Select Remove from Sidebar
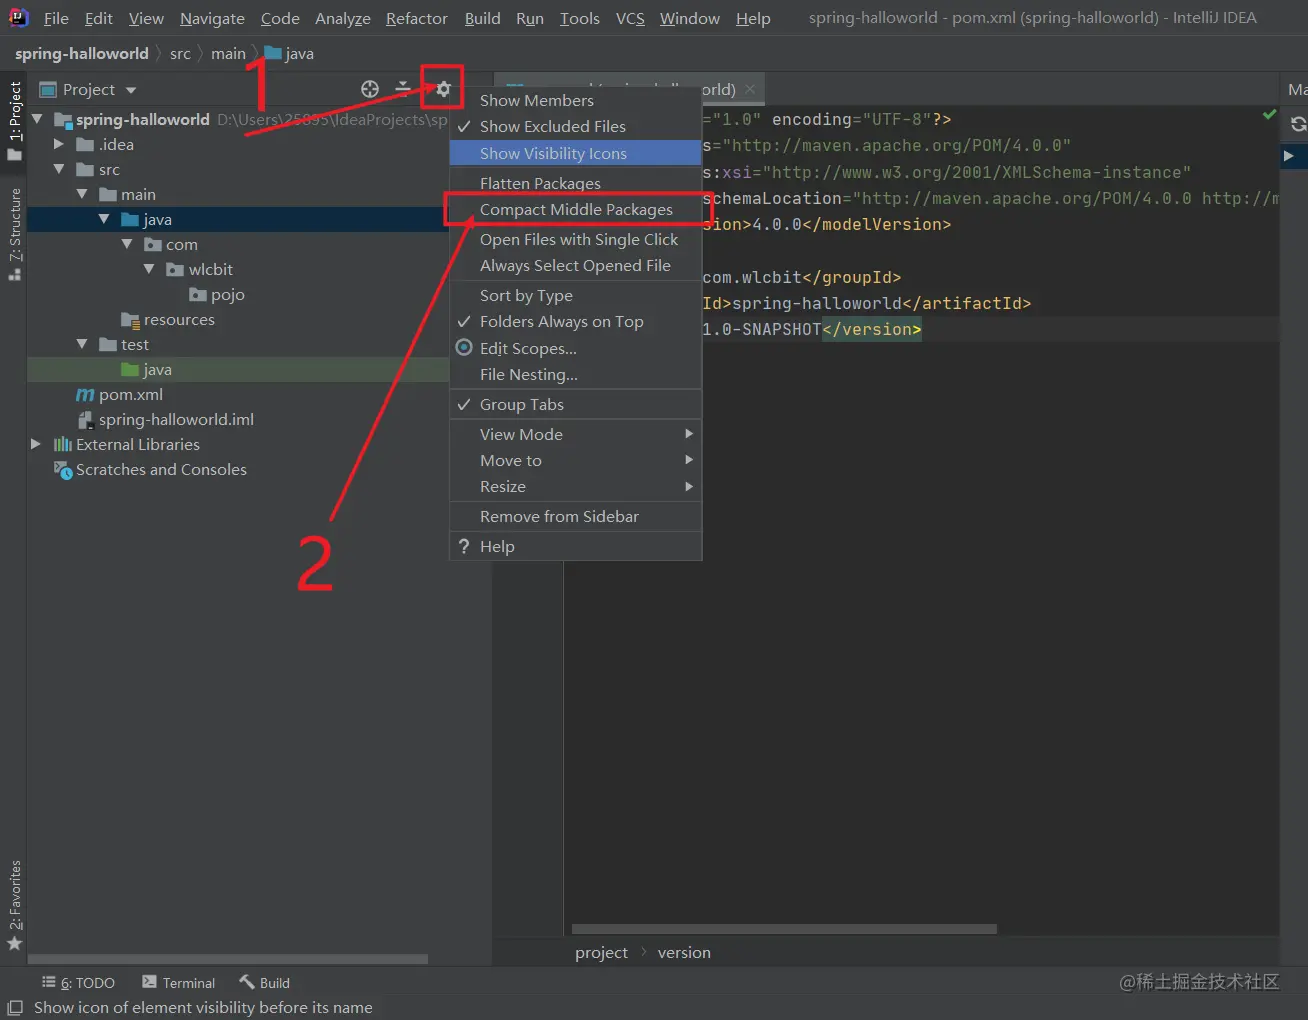Image resolution: width=1308 pixels, height=1020 pixels. (575, 516)
